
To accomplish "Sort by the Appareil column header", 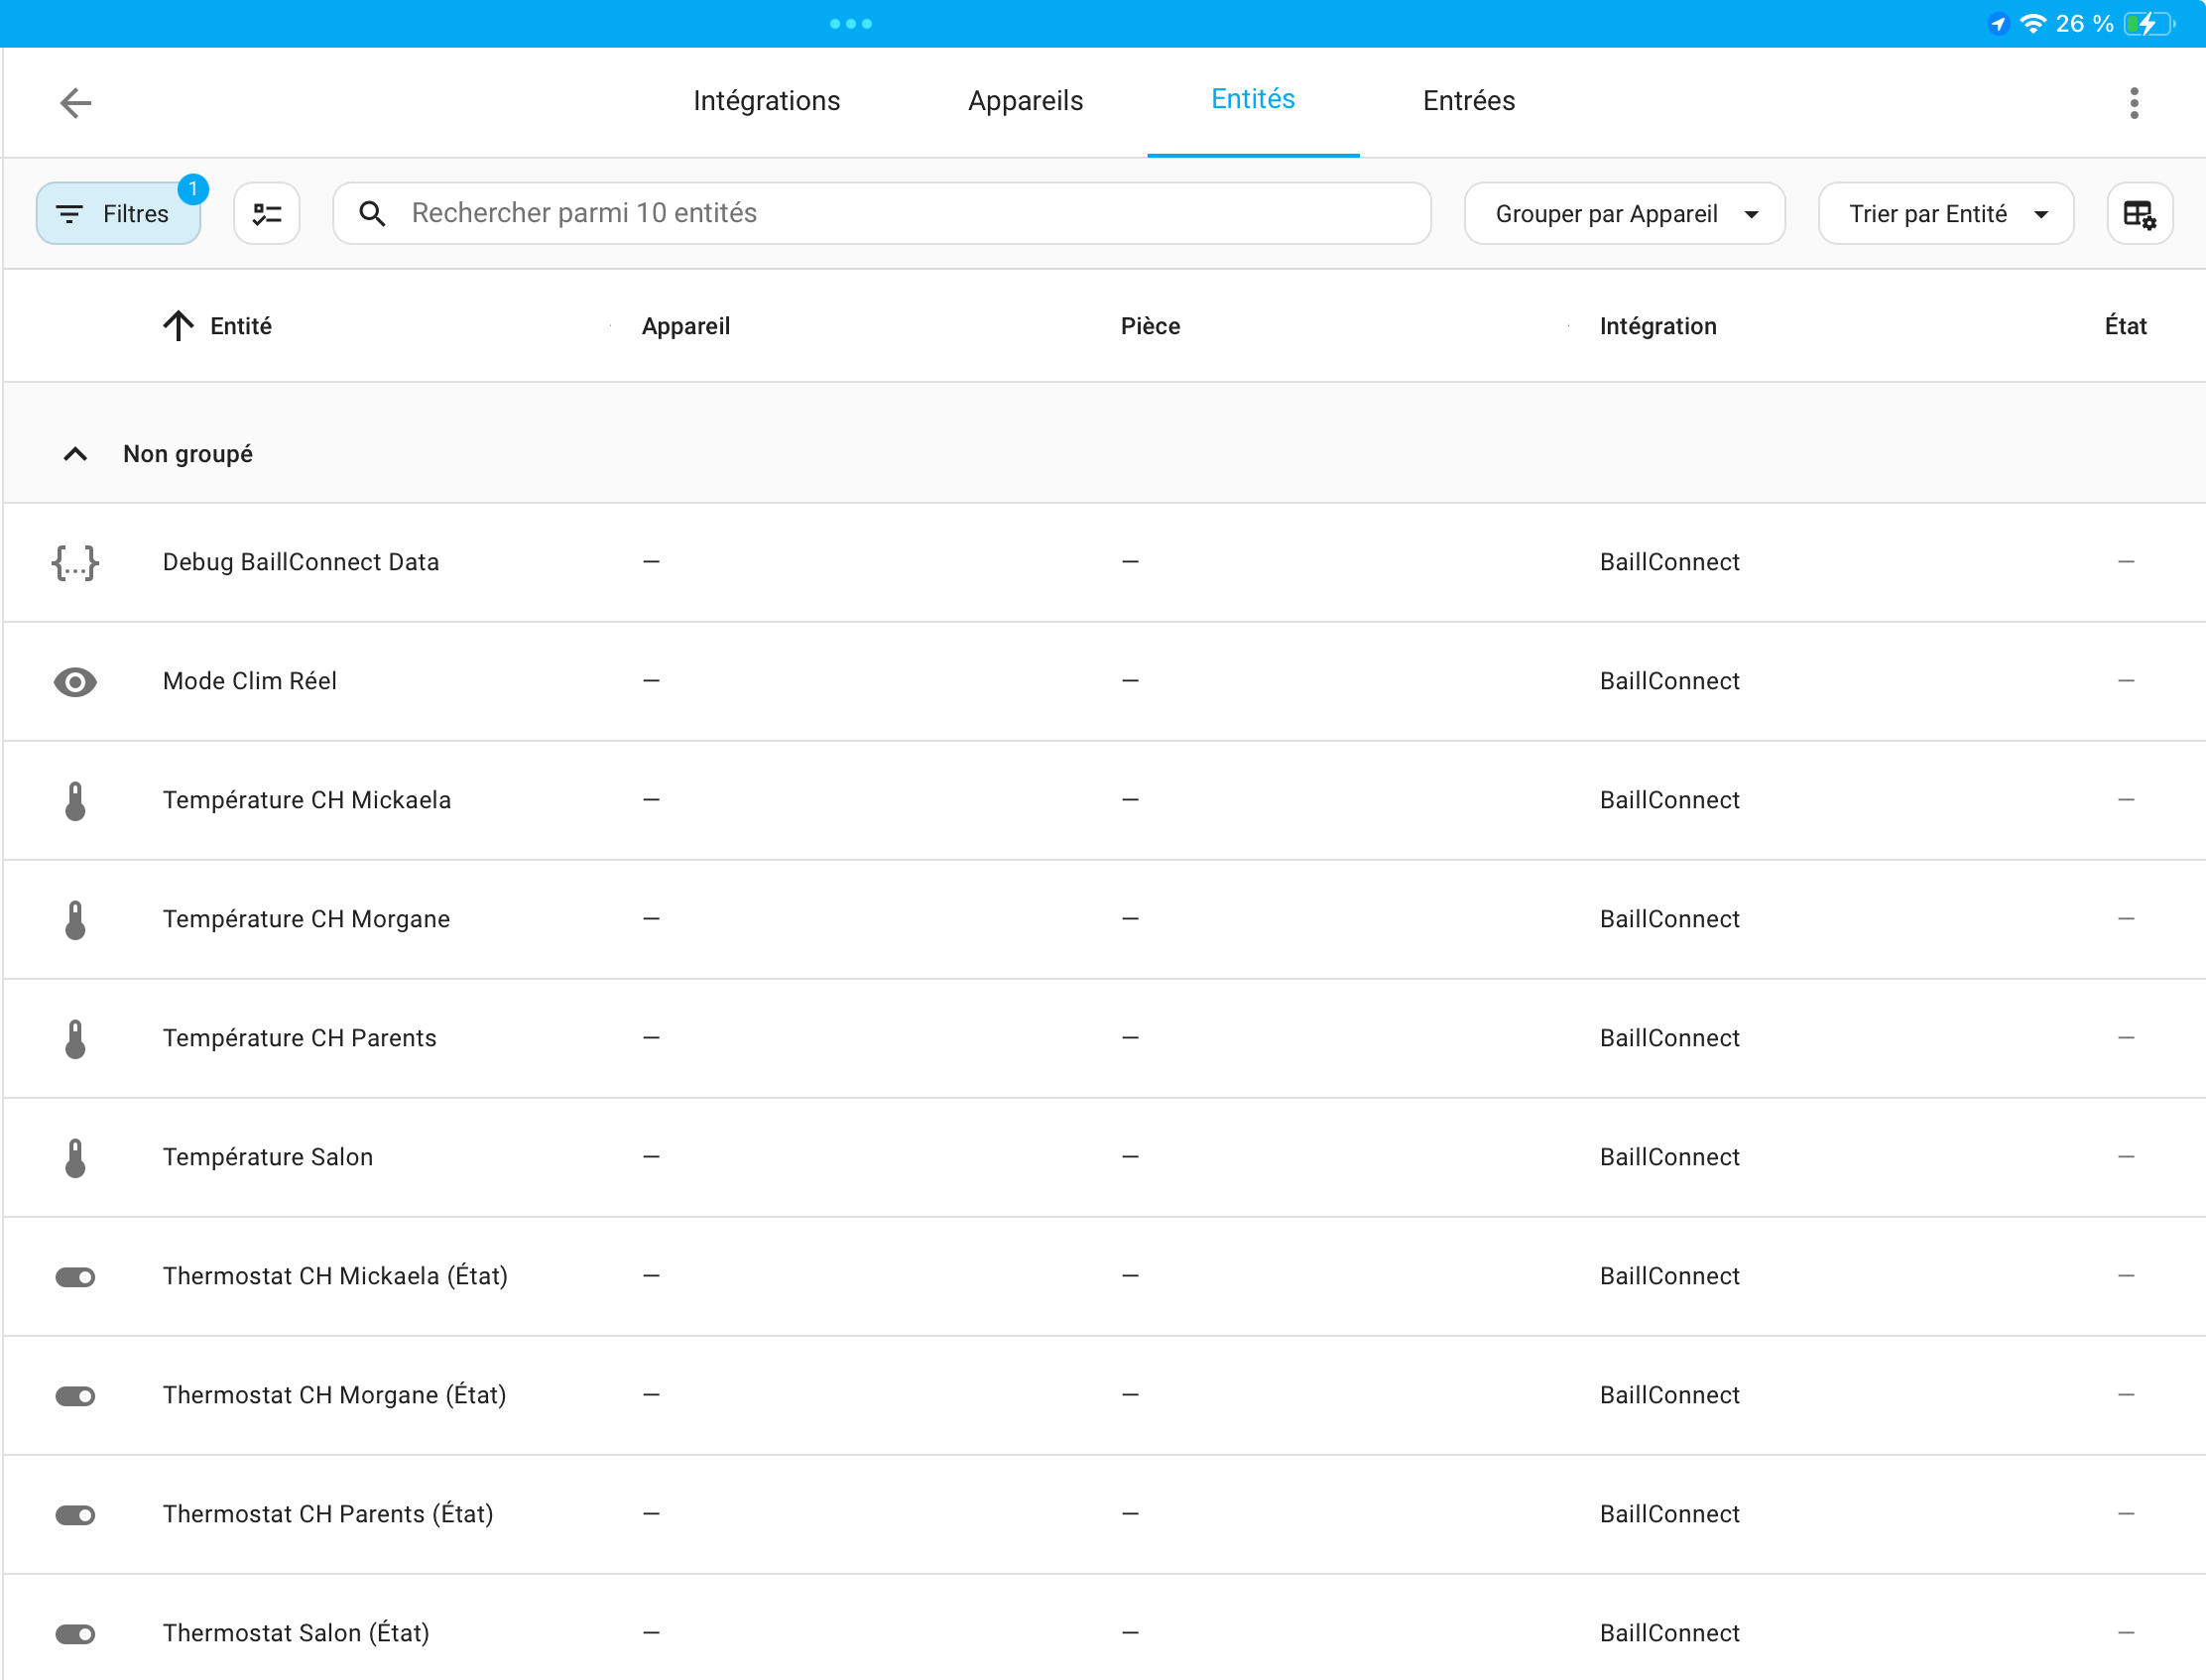I will pyautogui.click(x=685, y=326).
